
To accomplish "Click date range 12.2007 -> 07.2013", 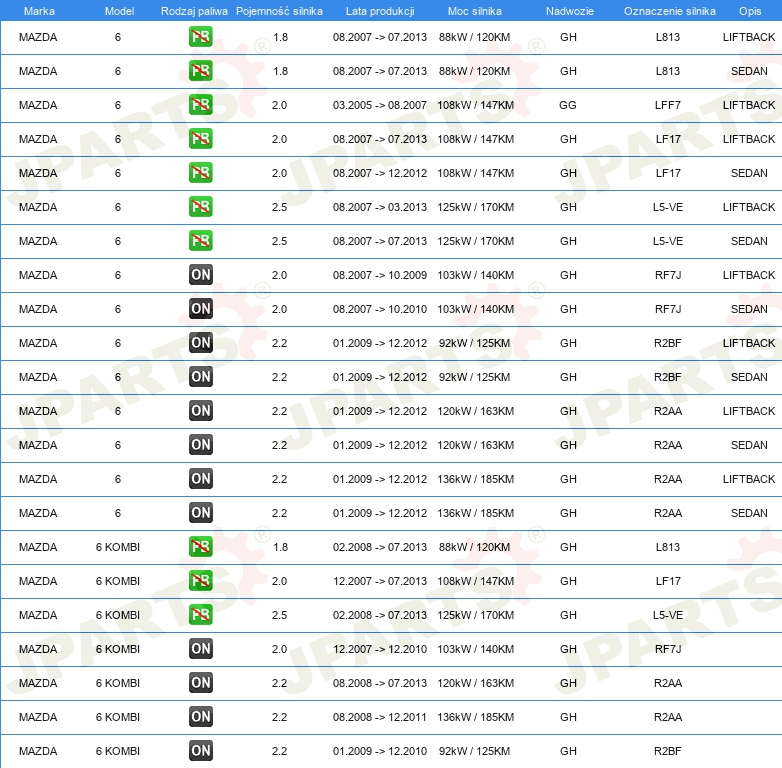I will [x=380, y=581].
